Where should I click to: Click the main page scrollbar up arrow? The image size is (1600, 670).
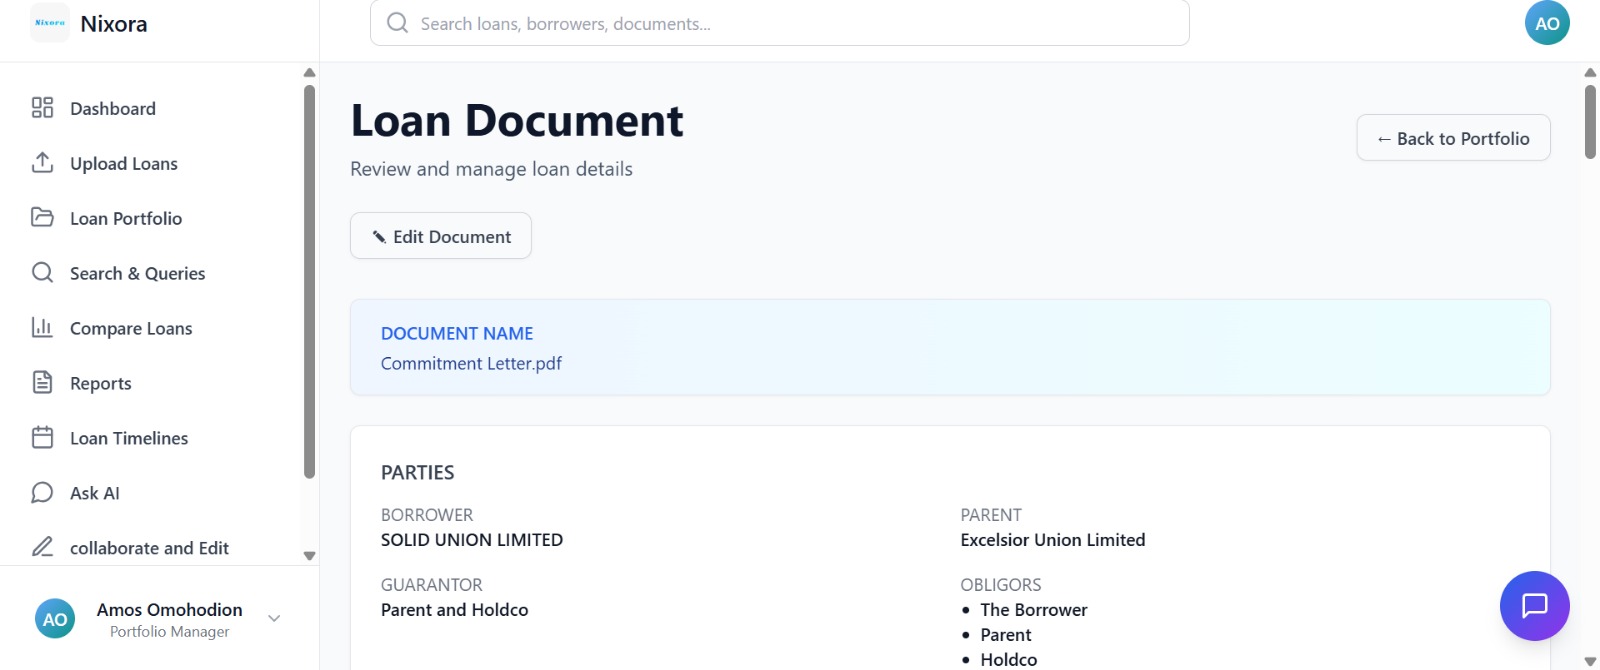point(1590,72)
